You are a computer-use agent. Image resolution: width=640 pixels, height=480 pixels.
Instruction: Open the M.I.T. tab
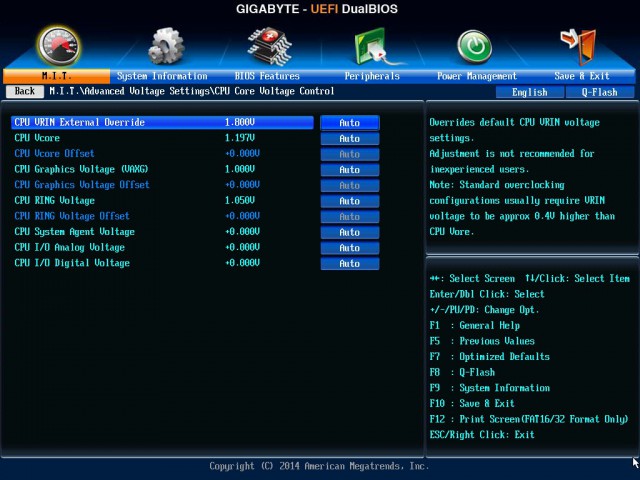point(56,76)
